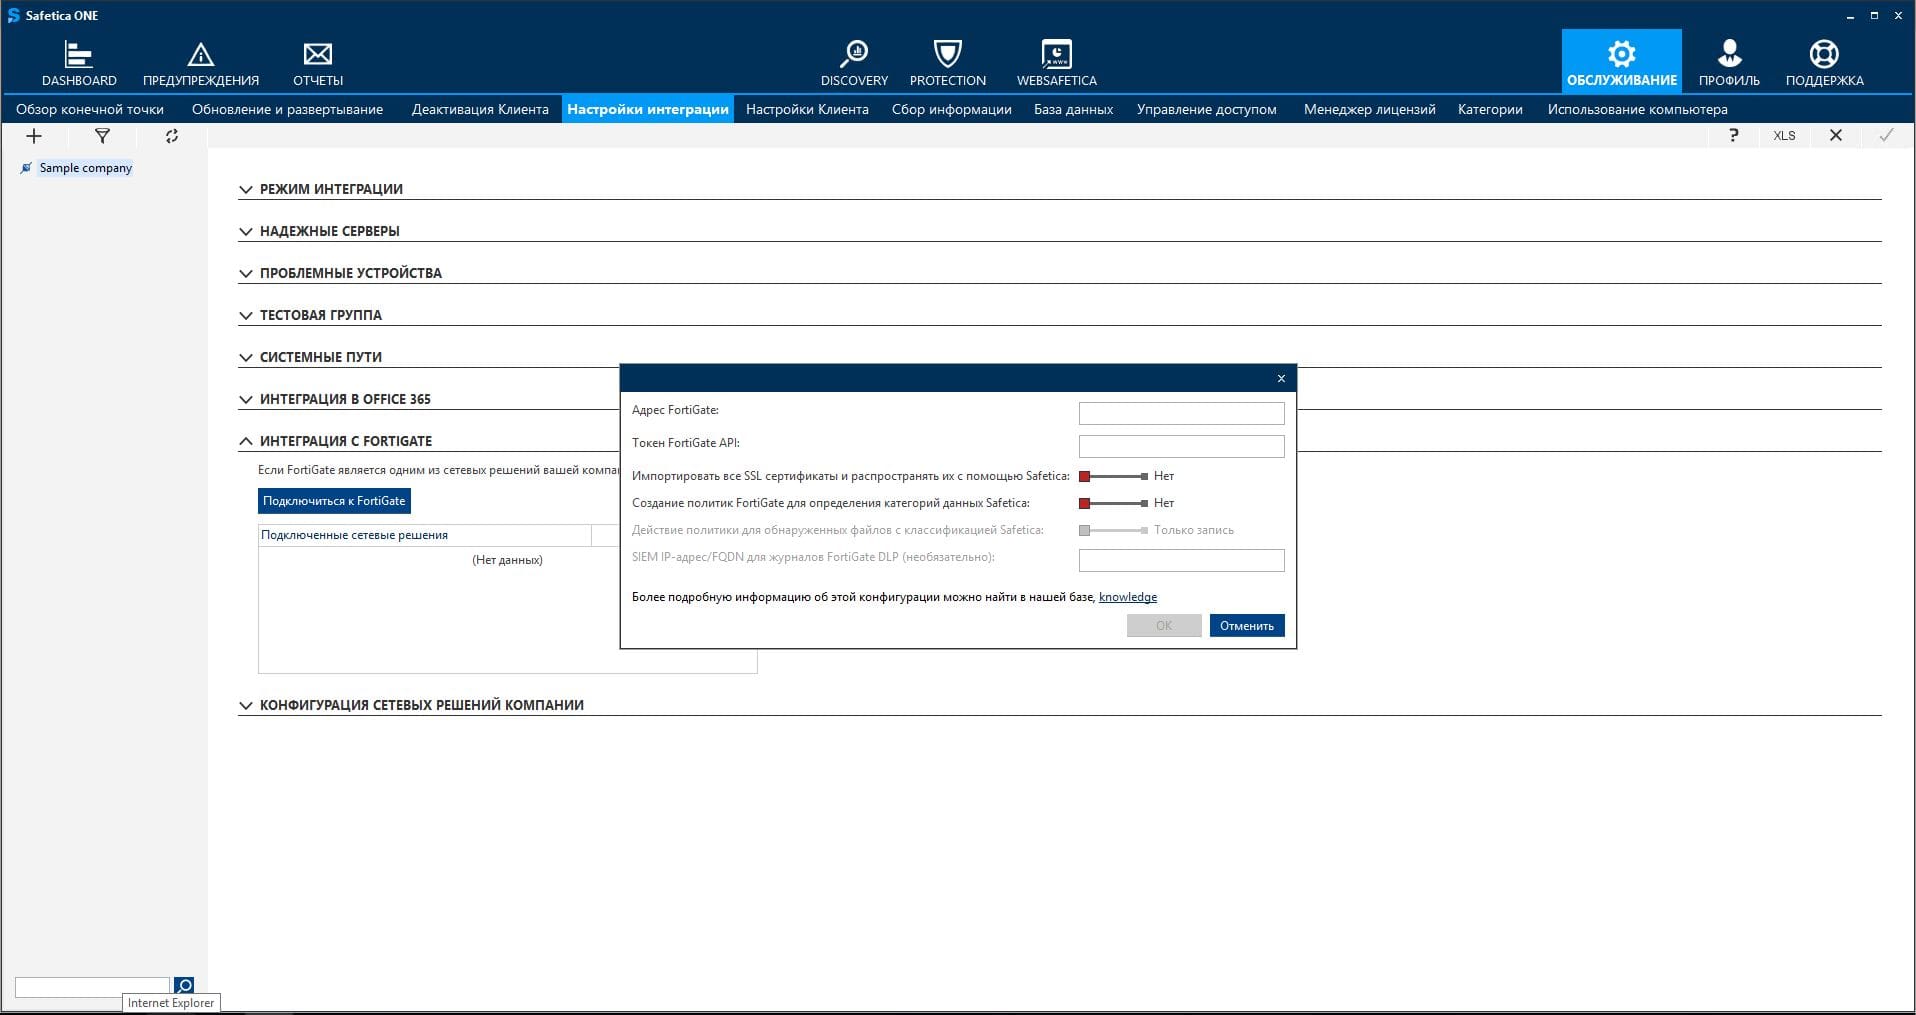Collapse the Интеграция с FortiGate section

345,441
